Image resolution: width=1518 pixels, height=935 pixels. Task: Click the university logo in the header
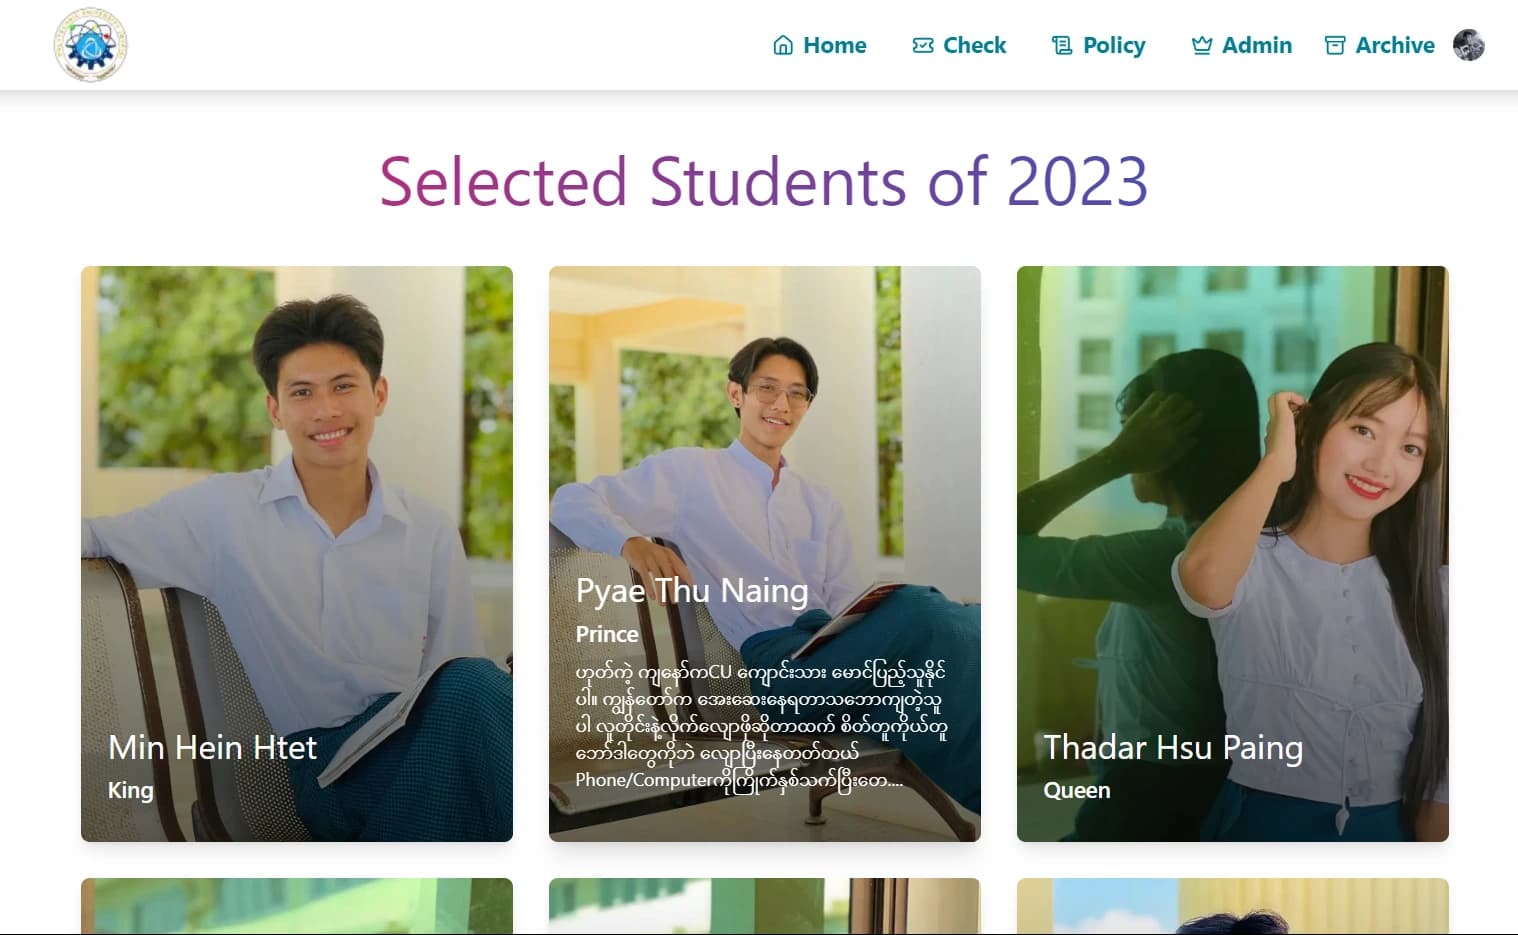[90, 45]
